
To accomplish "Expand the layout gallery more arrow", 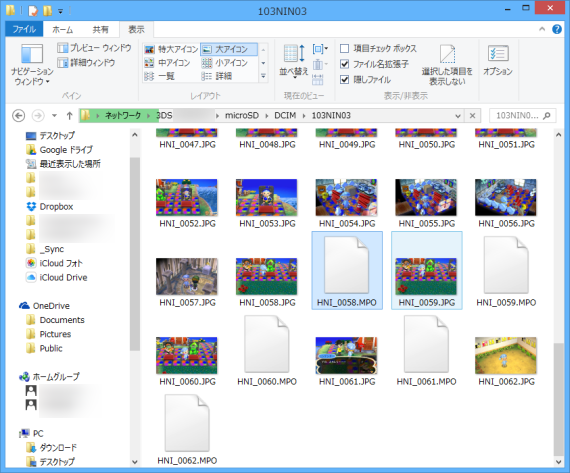I will (263, 76).
